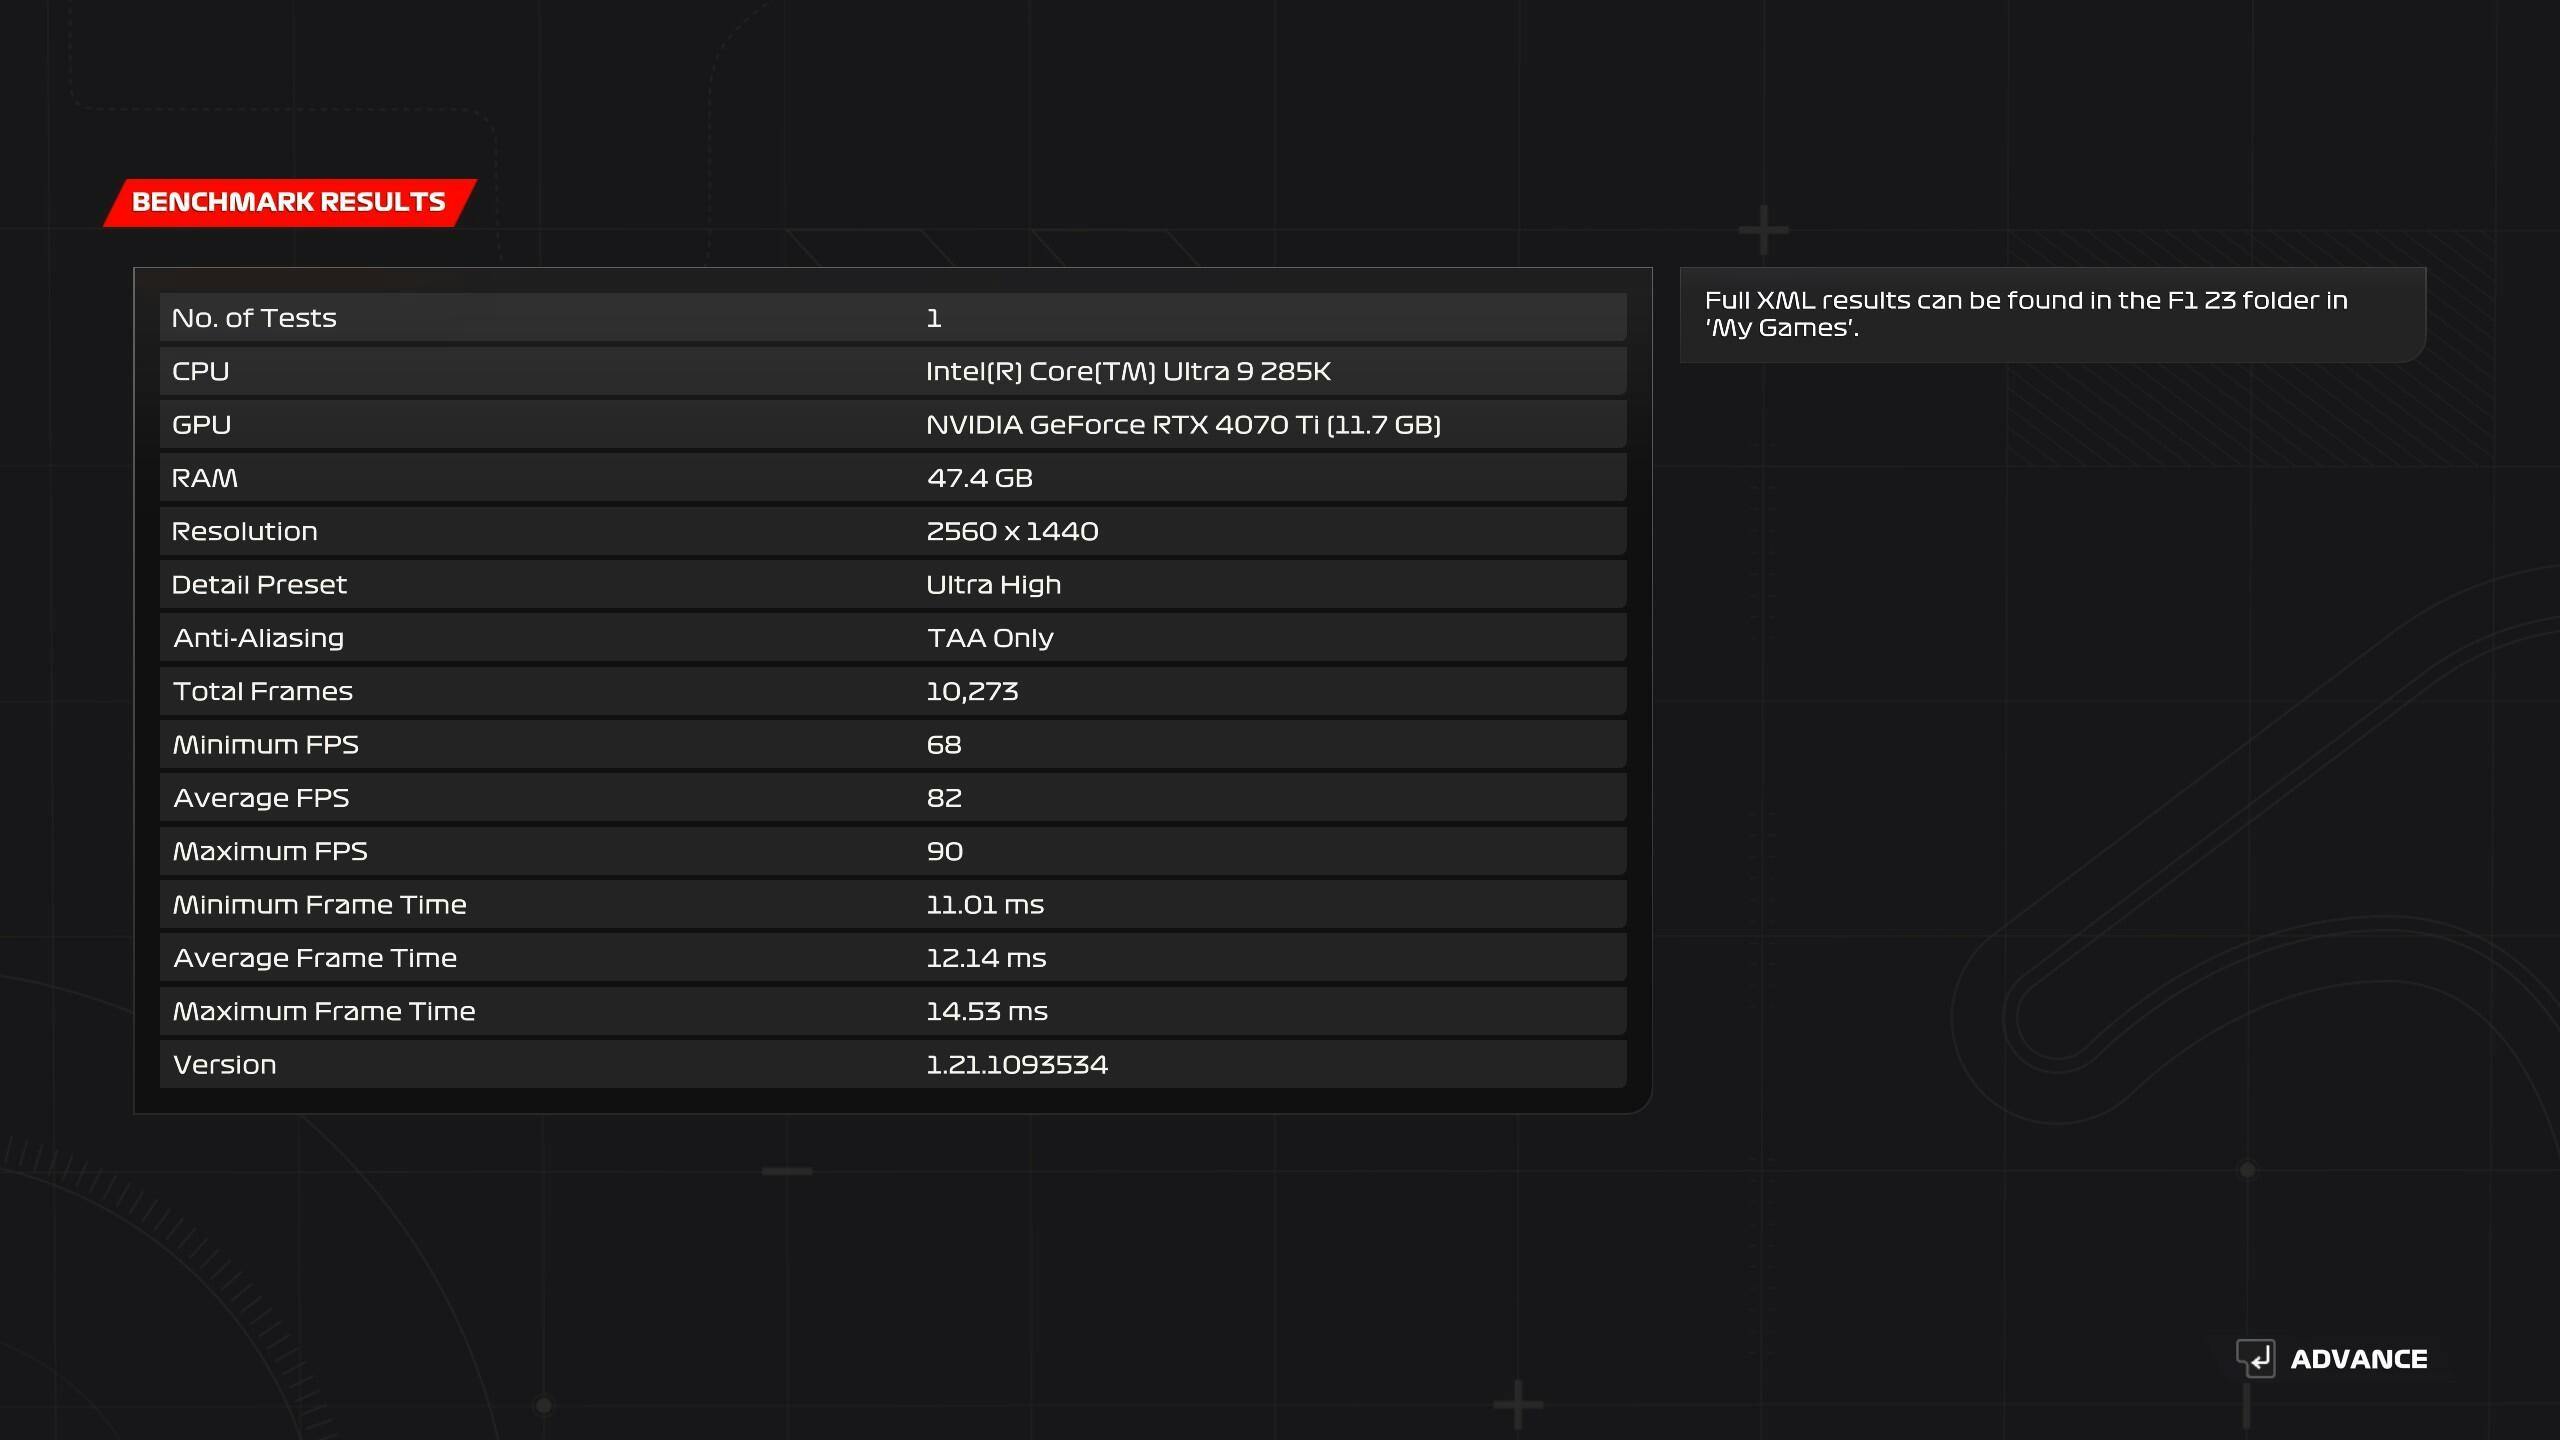This screenshot has width=2560, height=1440.
Task: Select the Resolution row label
Action: pyautogui.click(x=245, y=531)
